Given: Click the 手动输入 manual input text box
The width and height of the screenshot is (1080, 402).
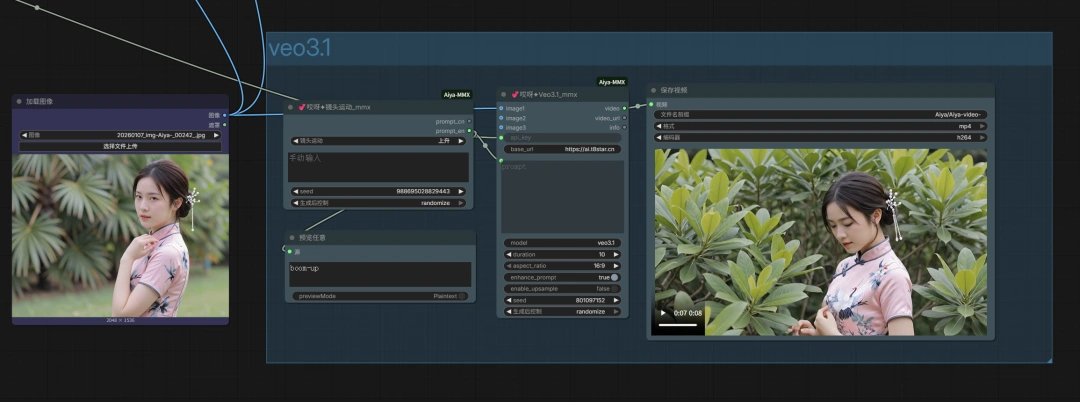Looking at the screenshot, I should 378,166.
